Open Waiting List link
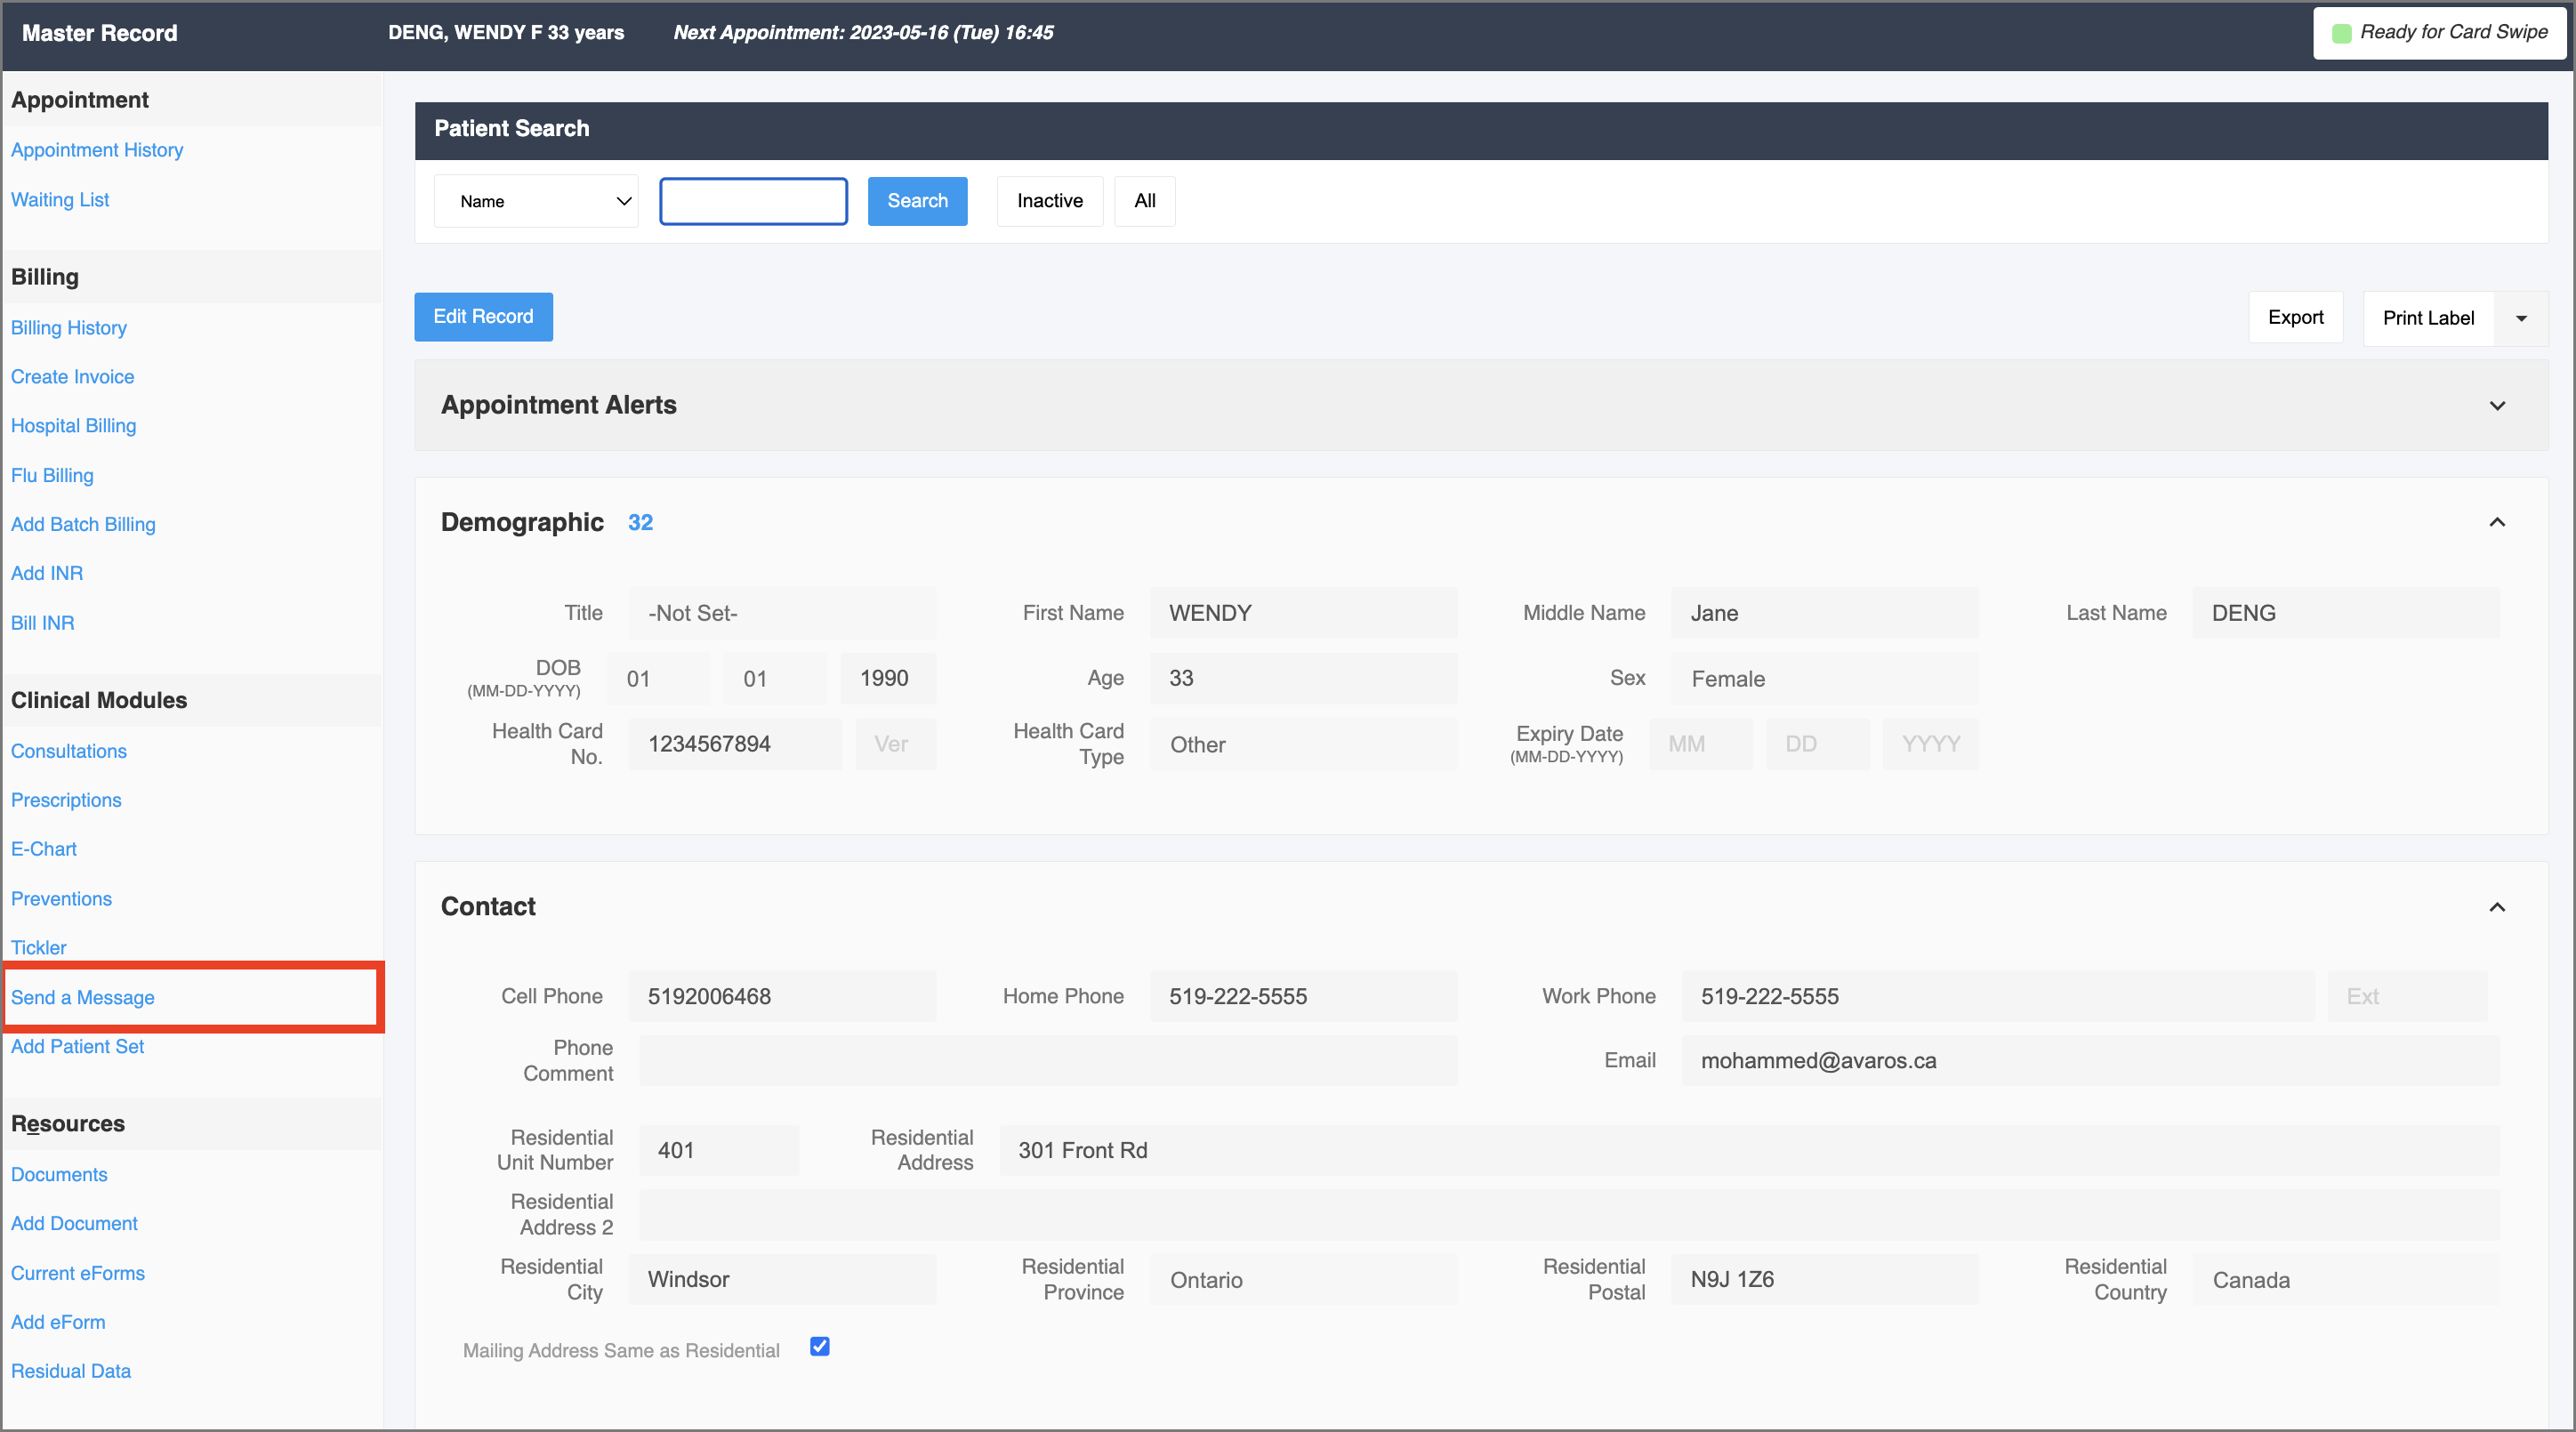 click(x=60, y=200)
